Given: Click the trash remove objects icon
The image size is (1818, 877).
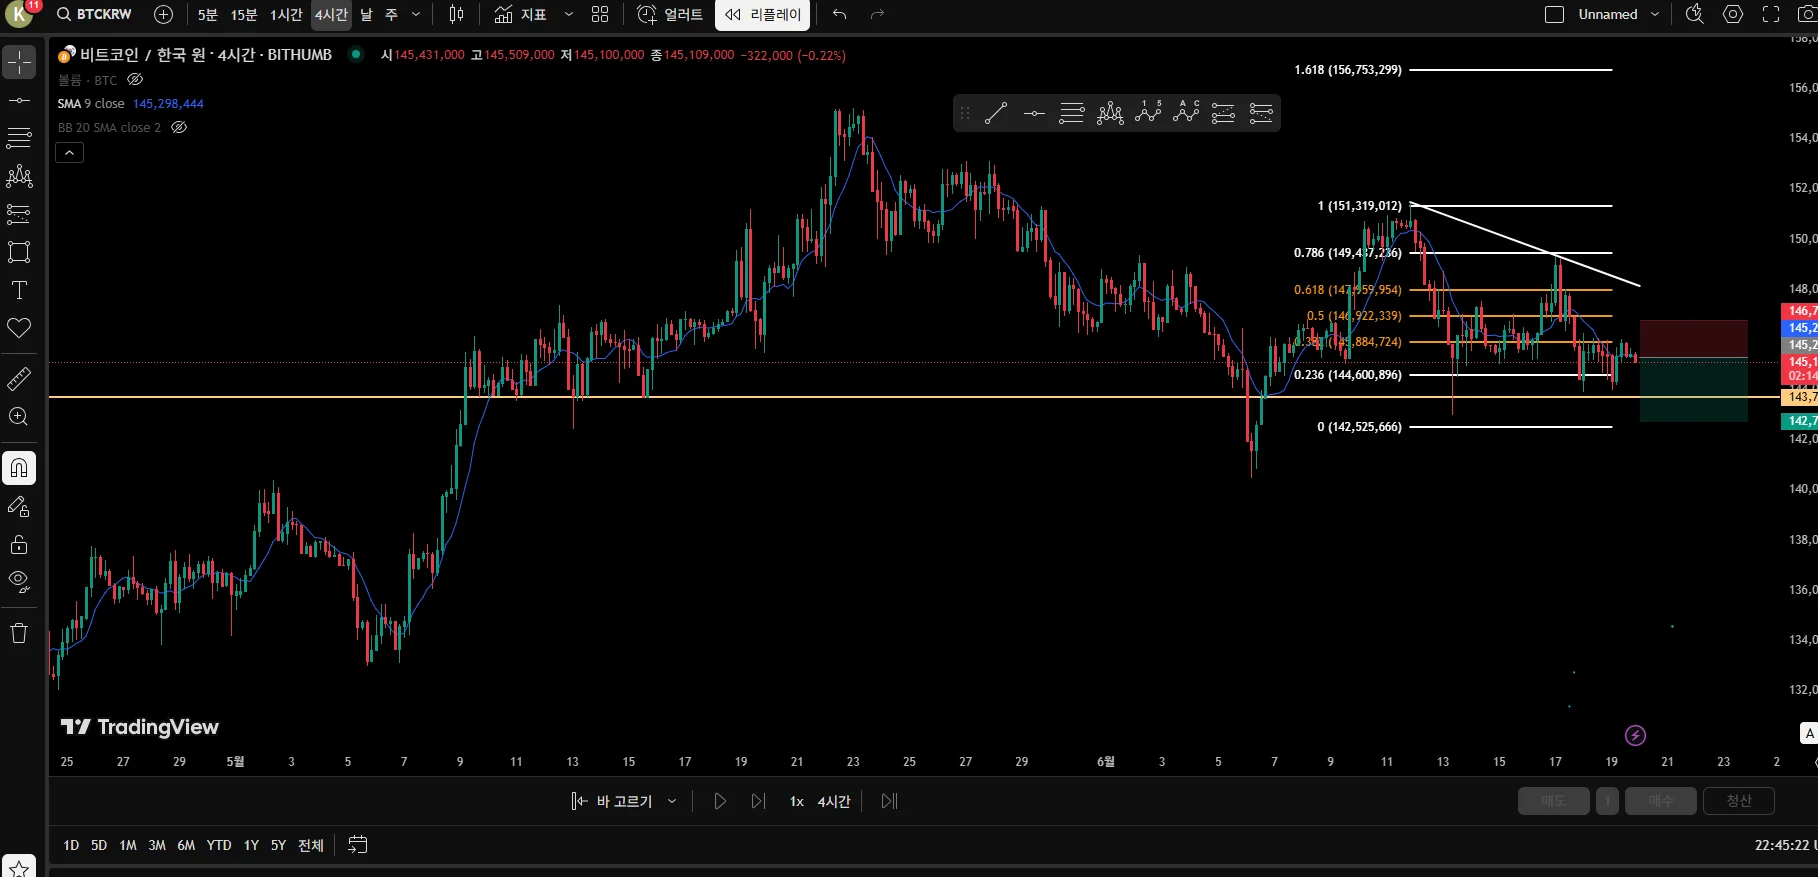Looking at the screenshot, I should click(x=19, y=633).
